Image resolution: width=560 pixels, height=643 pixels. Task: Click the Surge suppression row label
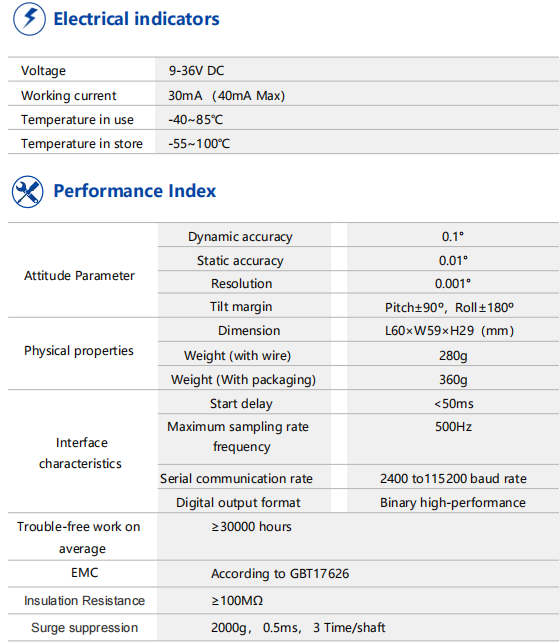click(84, 627)
